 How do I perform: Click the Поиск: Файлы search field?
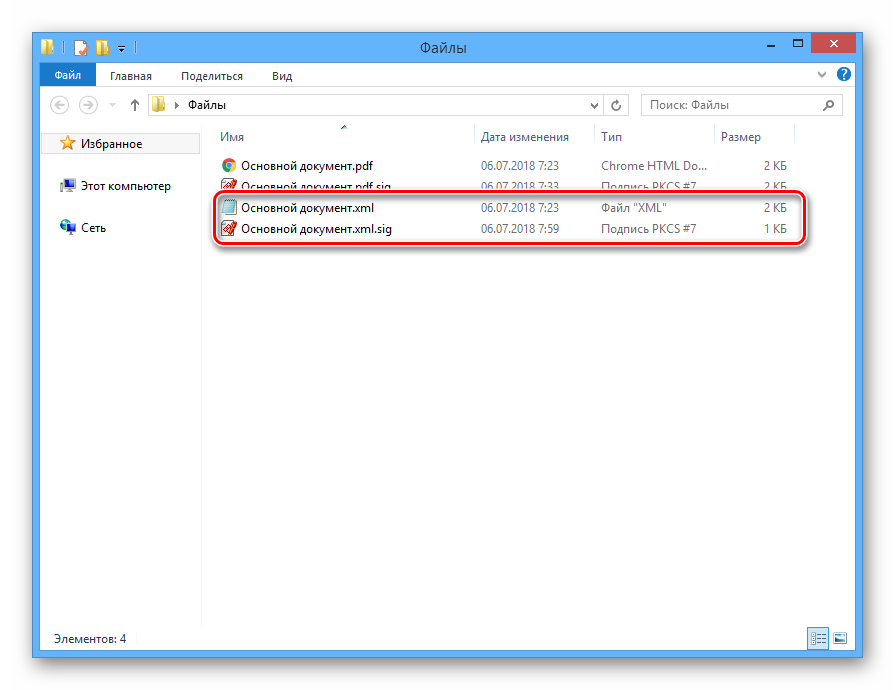[730, 105]
